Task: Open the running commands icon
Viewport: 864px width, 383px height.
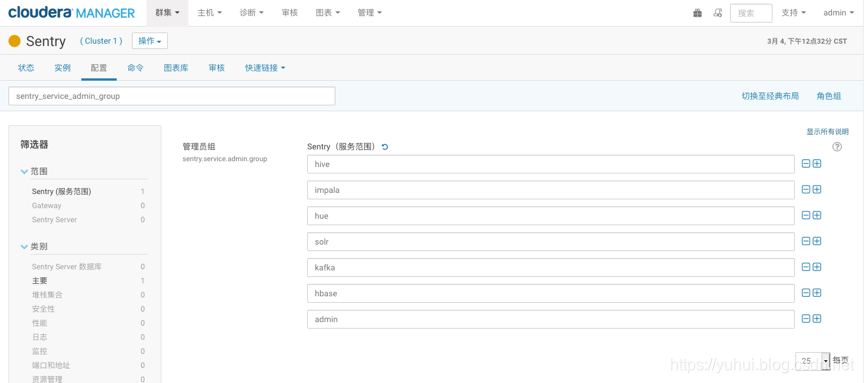Action: click(717, 13)
